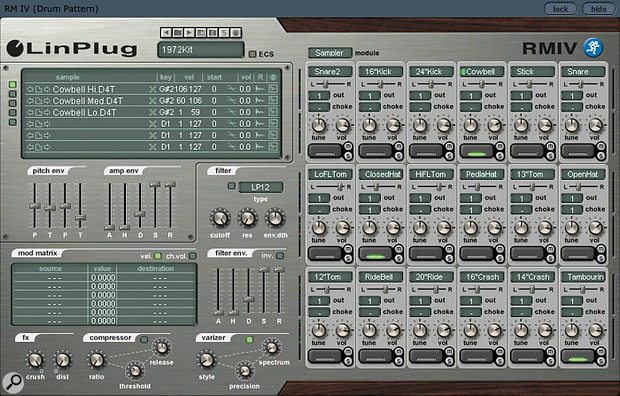The image size is (620, 396).
Task: Click the Mackie running-man logo icon
Action: click(593, 48)
